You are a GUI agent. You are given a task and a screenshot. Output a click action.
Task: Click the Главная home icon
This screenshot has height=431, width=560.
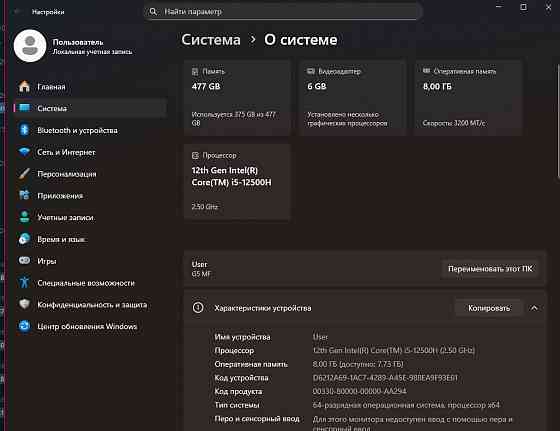[24, 86]
